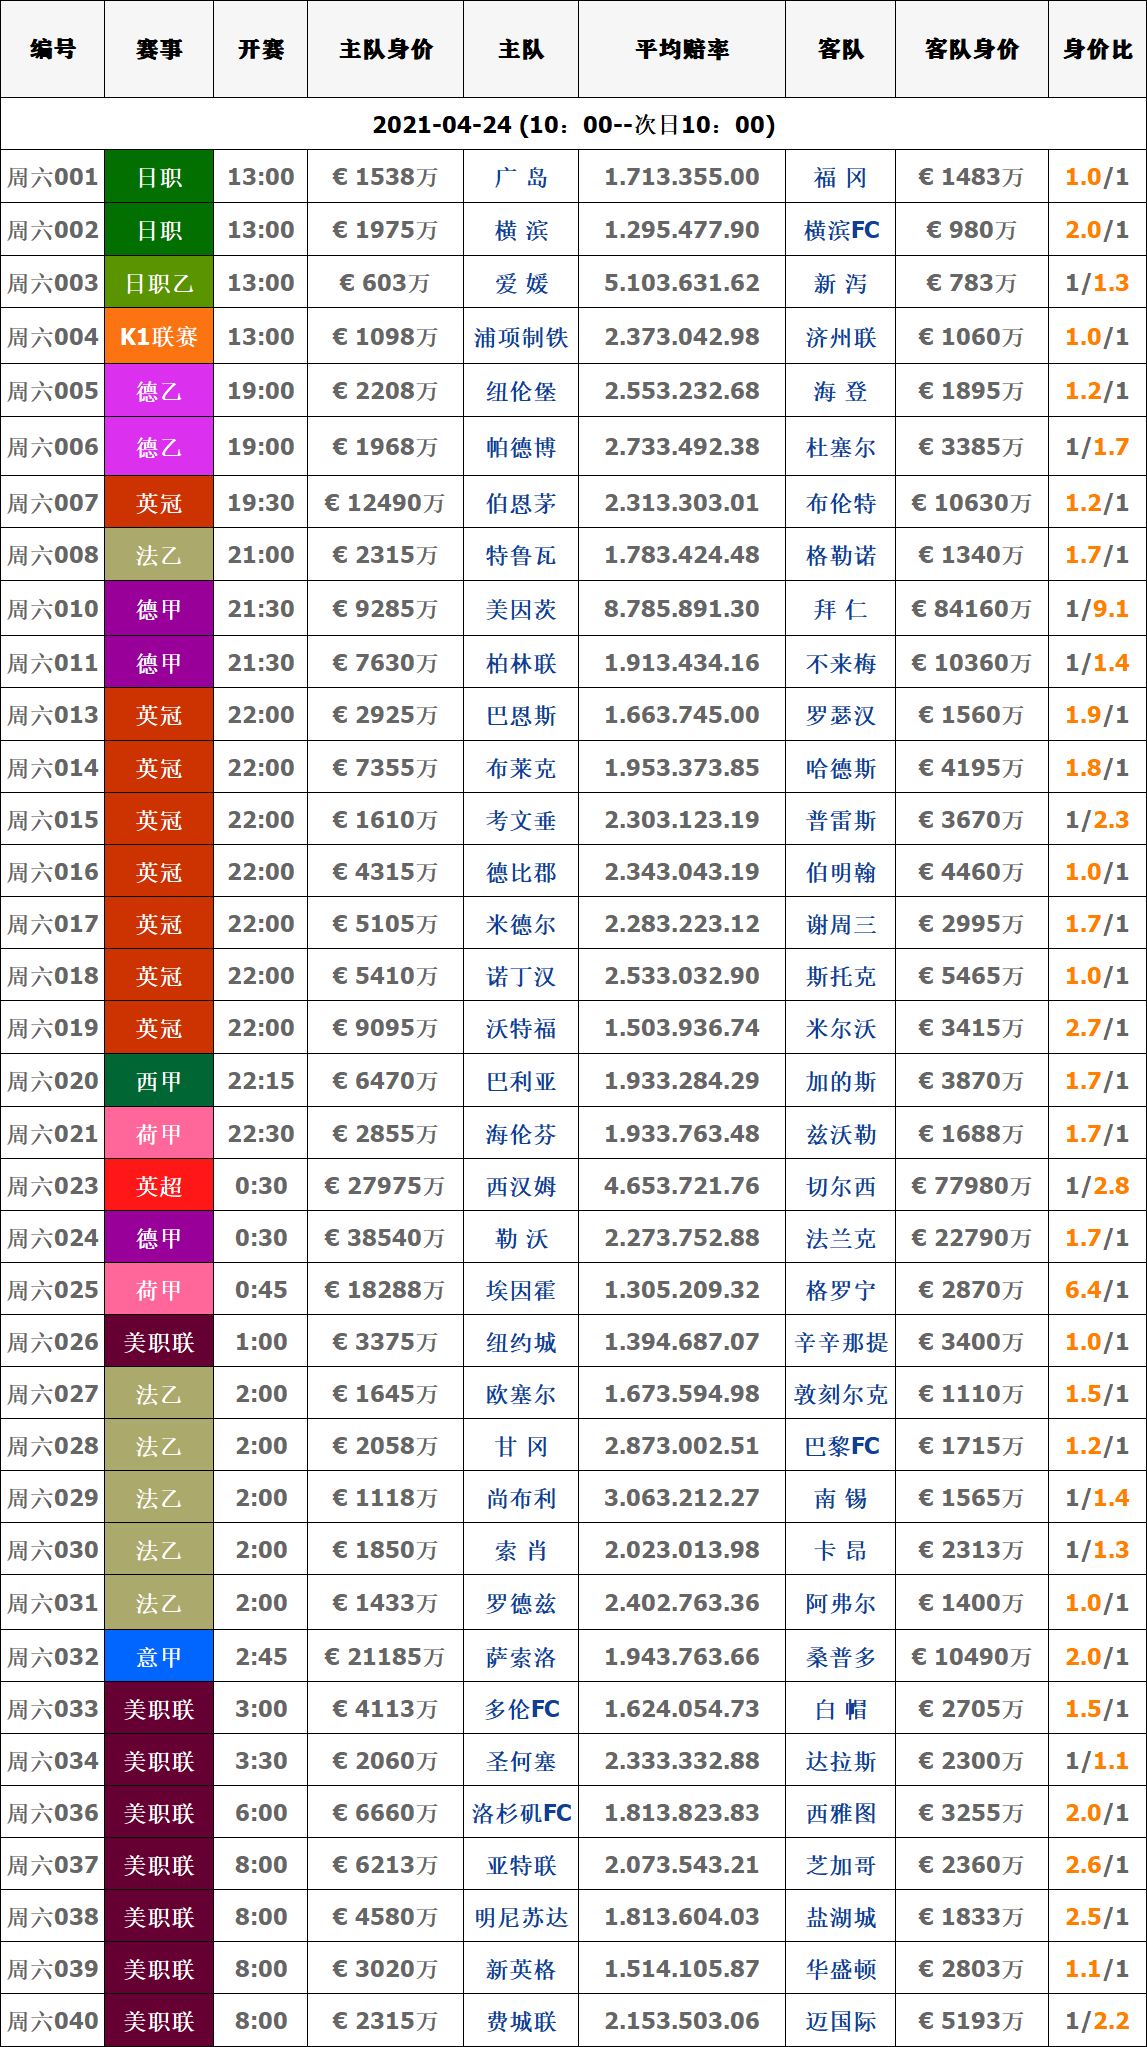Open away team 迈国际 link
Viewport: 1147px width, 2047px height.
pos(840,2021)
